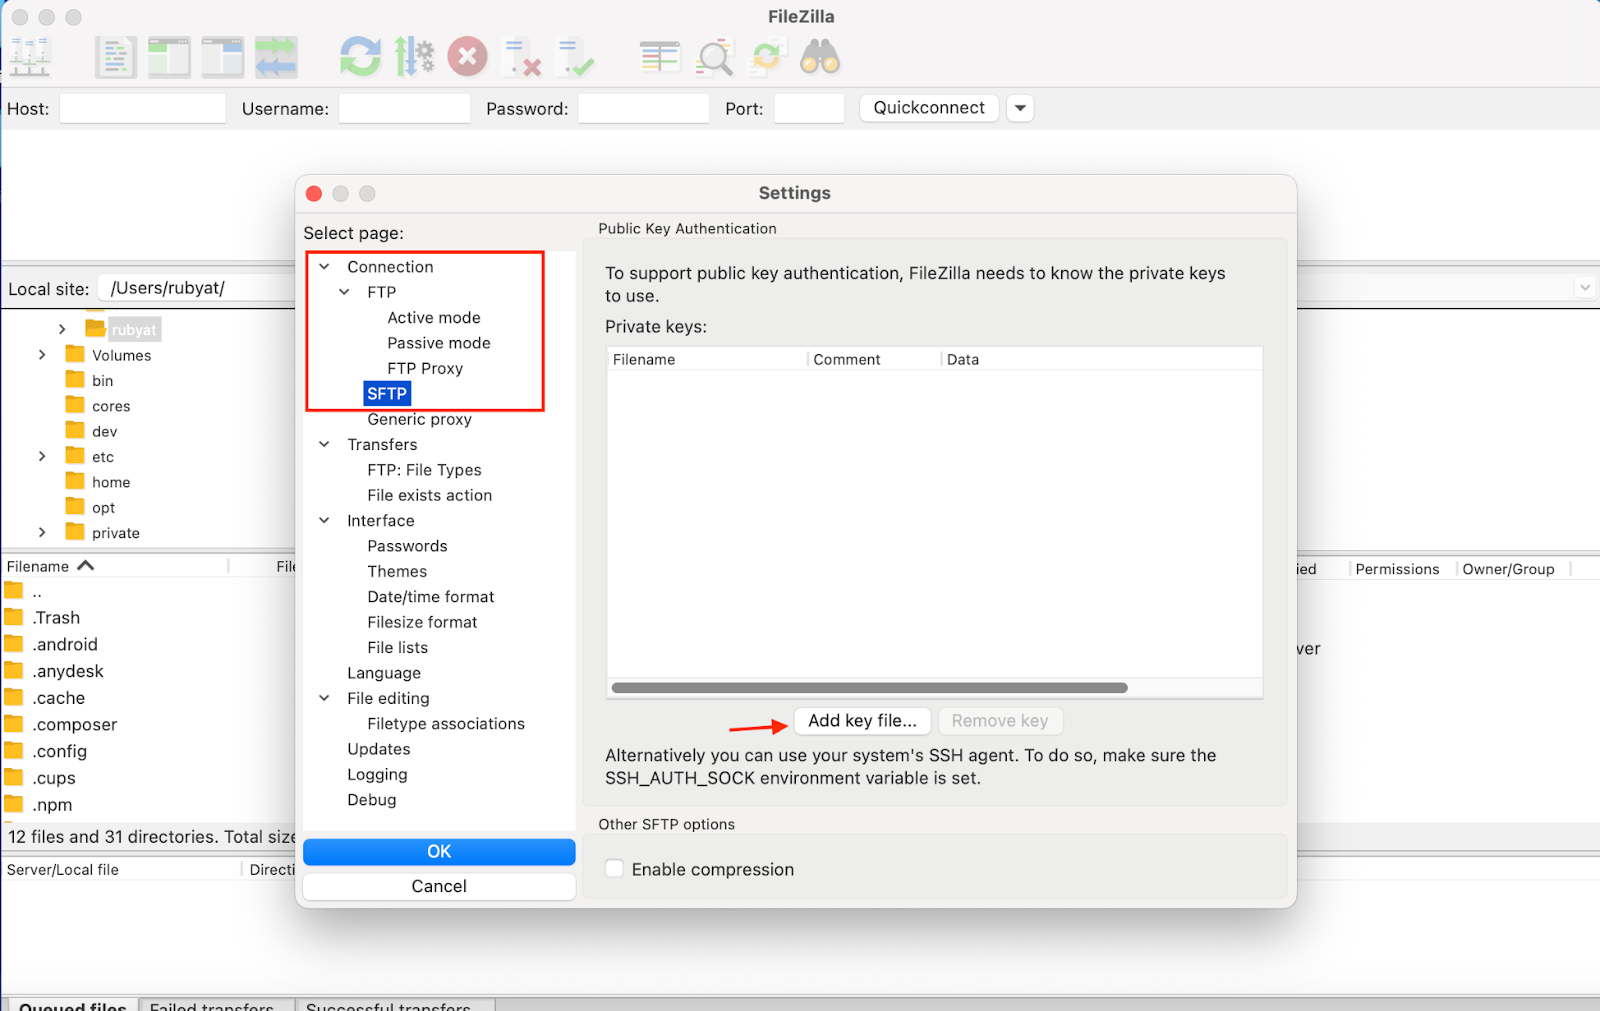Open the Logging settings page
The image size is (1600, 1011).
pos(377,774)
